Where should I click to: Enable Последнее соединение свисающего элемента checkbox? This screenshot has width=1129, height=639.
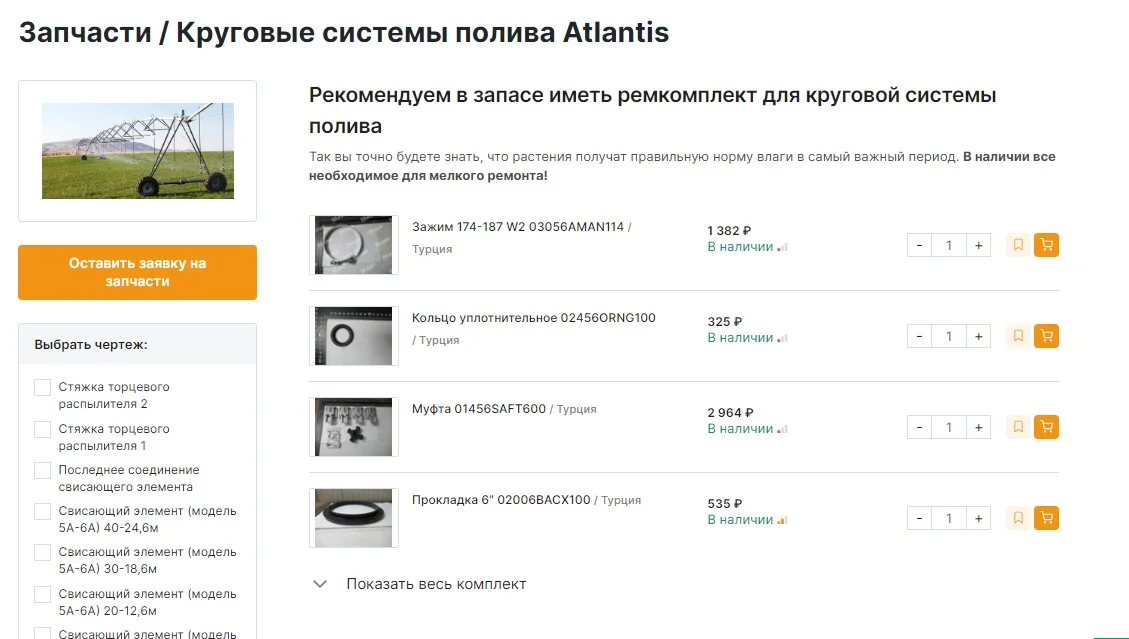(x=42, y=471)
